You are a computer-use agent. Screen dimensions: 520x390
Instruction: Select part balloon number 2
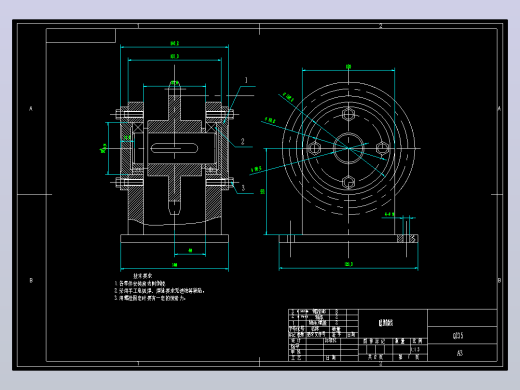click(243, 141)
